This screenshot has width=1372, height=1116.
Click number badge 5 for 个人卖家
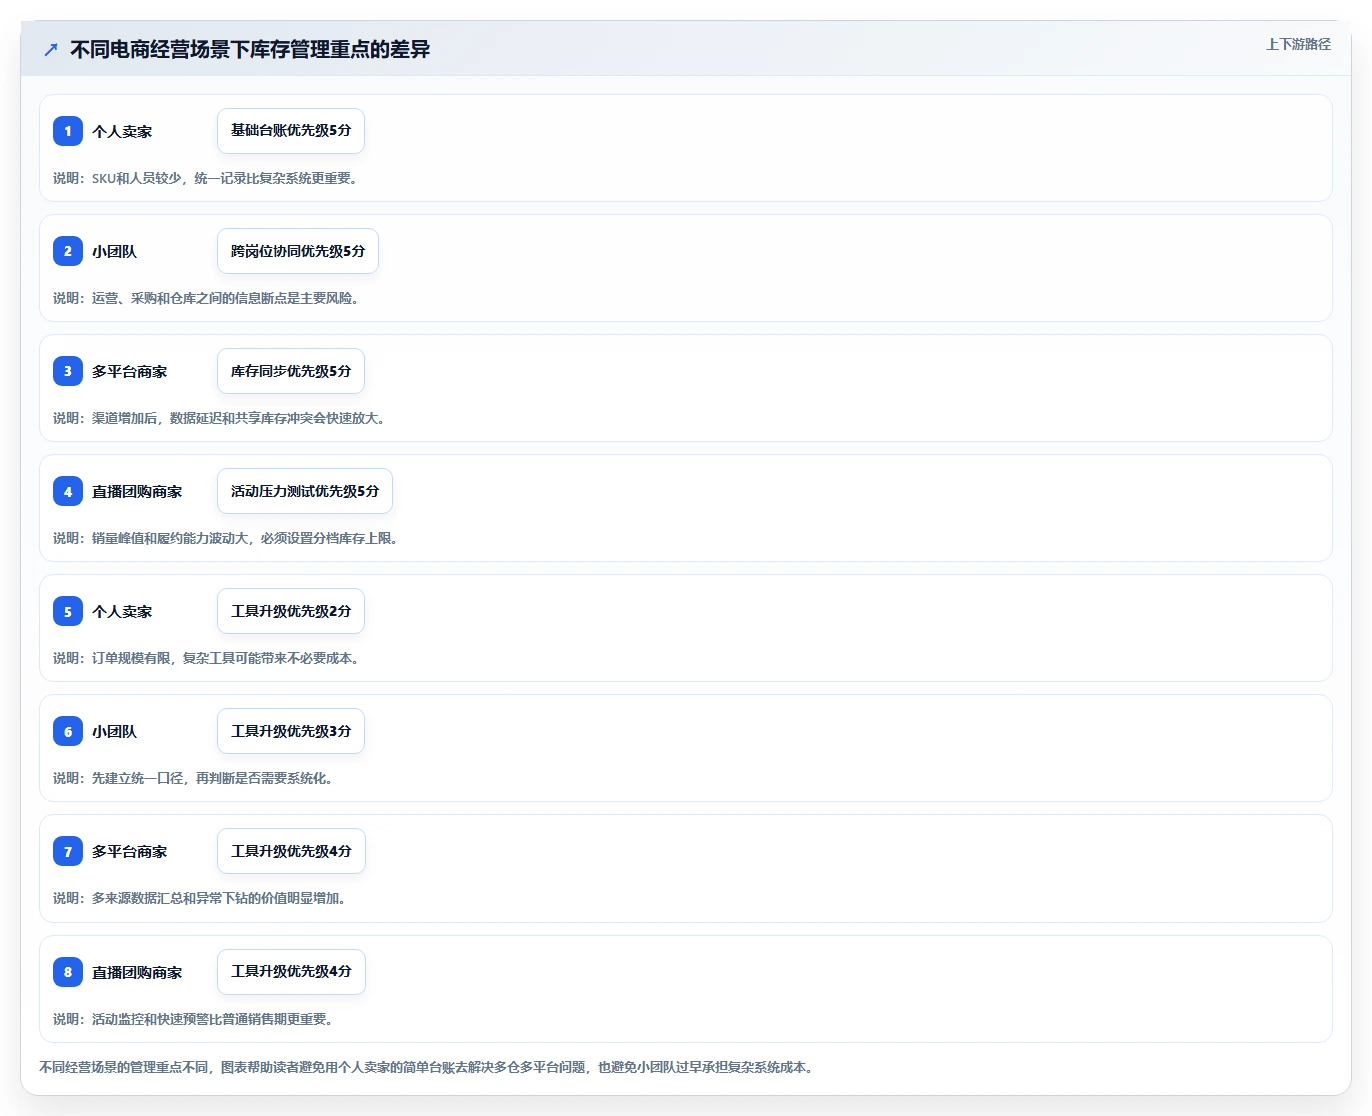(x=68, y=611)
